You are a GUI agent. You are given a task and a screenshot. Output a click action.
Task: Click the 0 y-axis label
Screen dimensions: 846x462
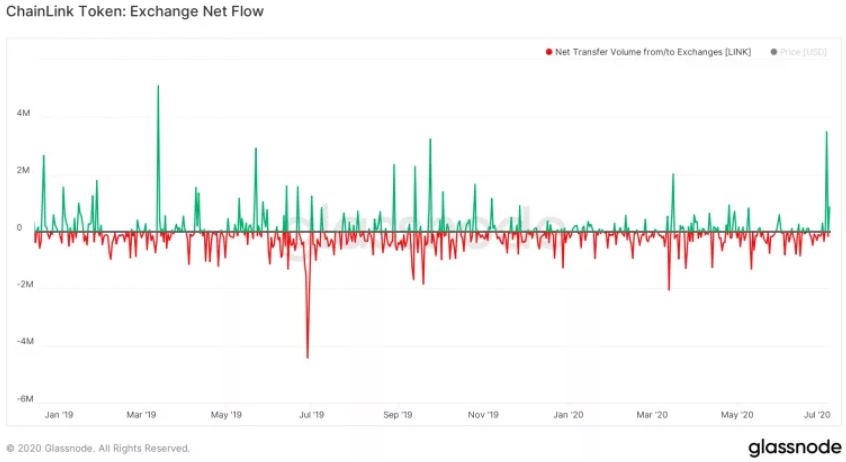[x=19, y=227]
